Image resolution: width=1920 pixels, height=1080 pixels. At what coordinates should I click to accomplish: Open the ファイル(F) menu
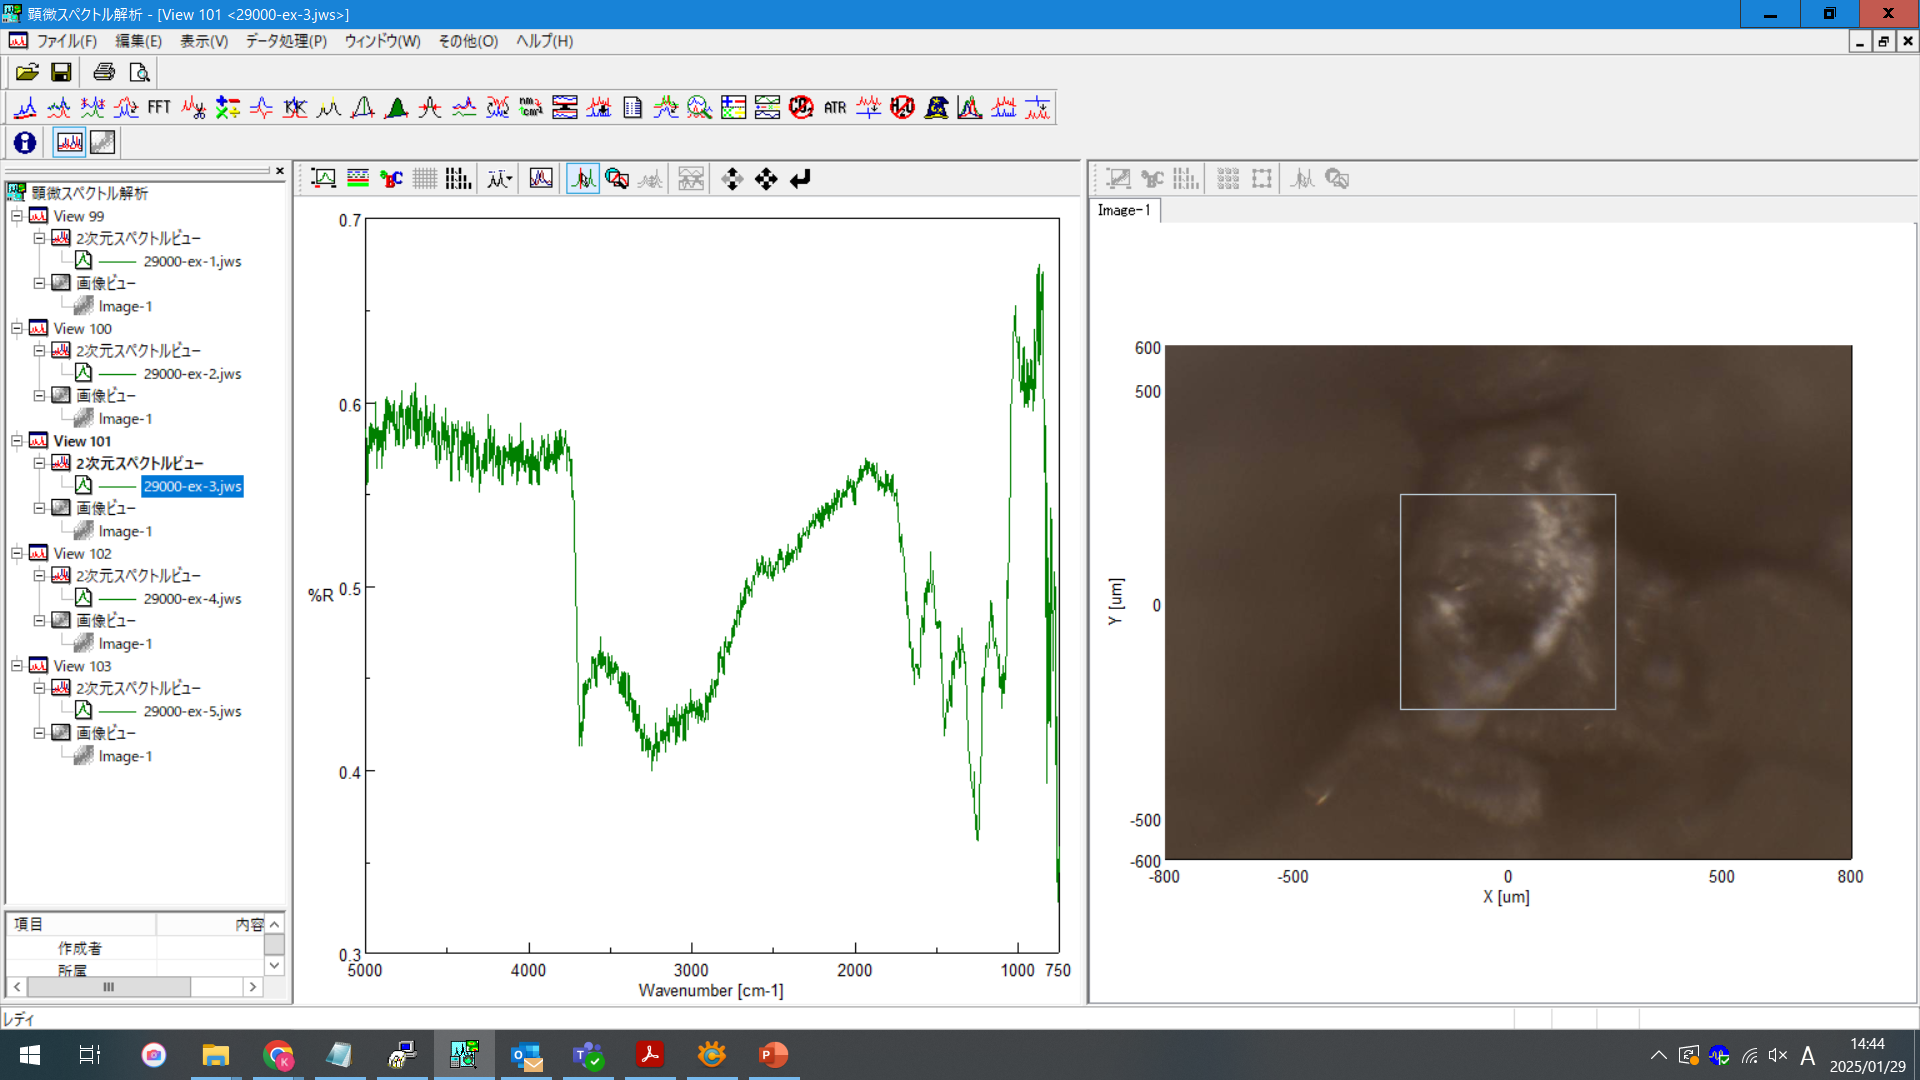point(67,41)
